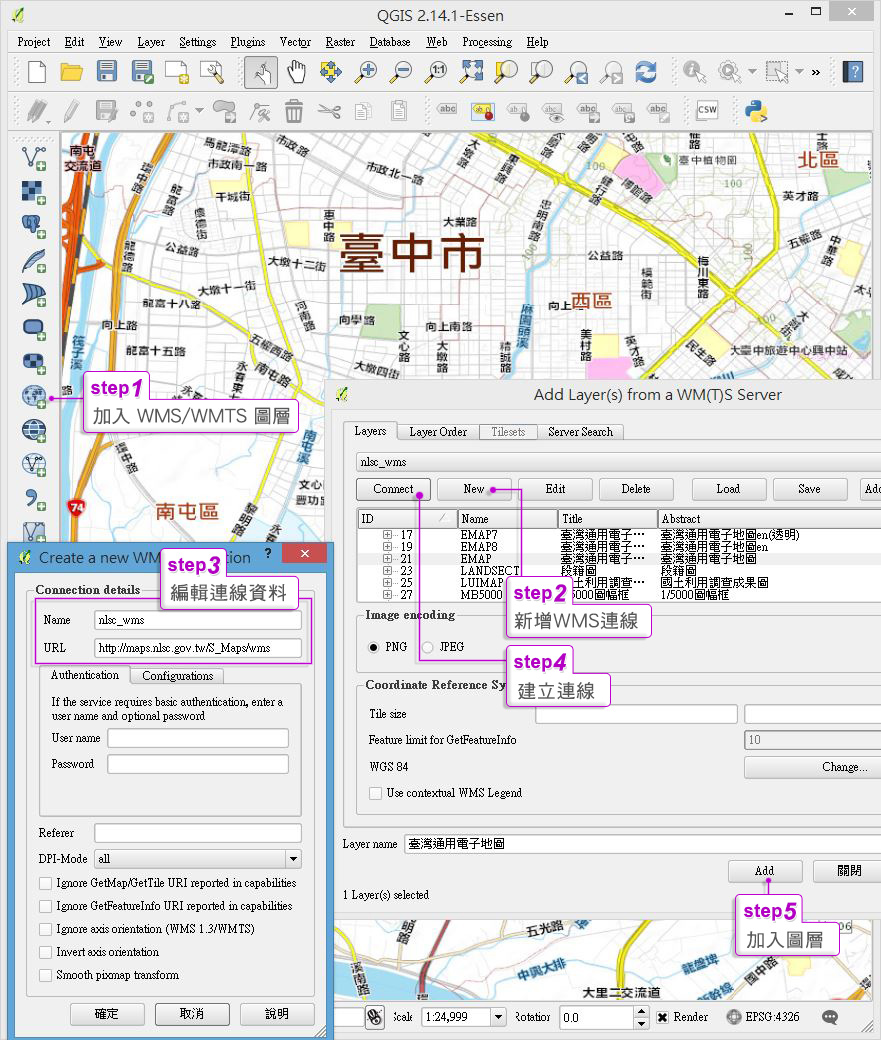Select the Pan Map hand tool
The height and width of the screenshot is (1040, 881).
(296, 72)
